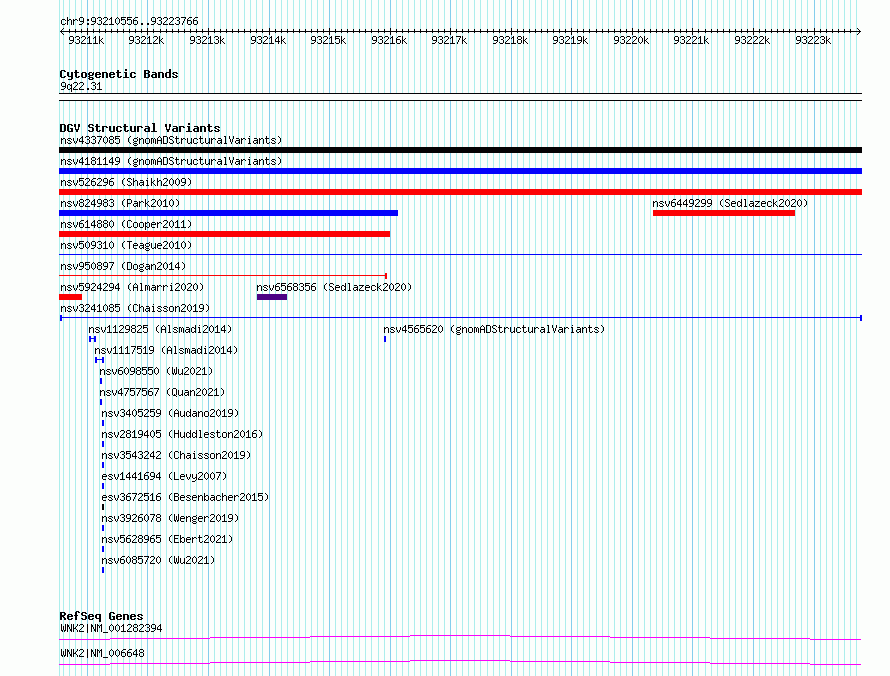
Task: Click the 93216k ruler tick label
Action: point(389,40)
